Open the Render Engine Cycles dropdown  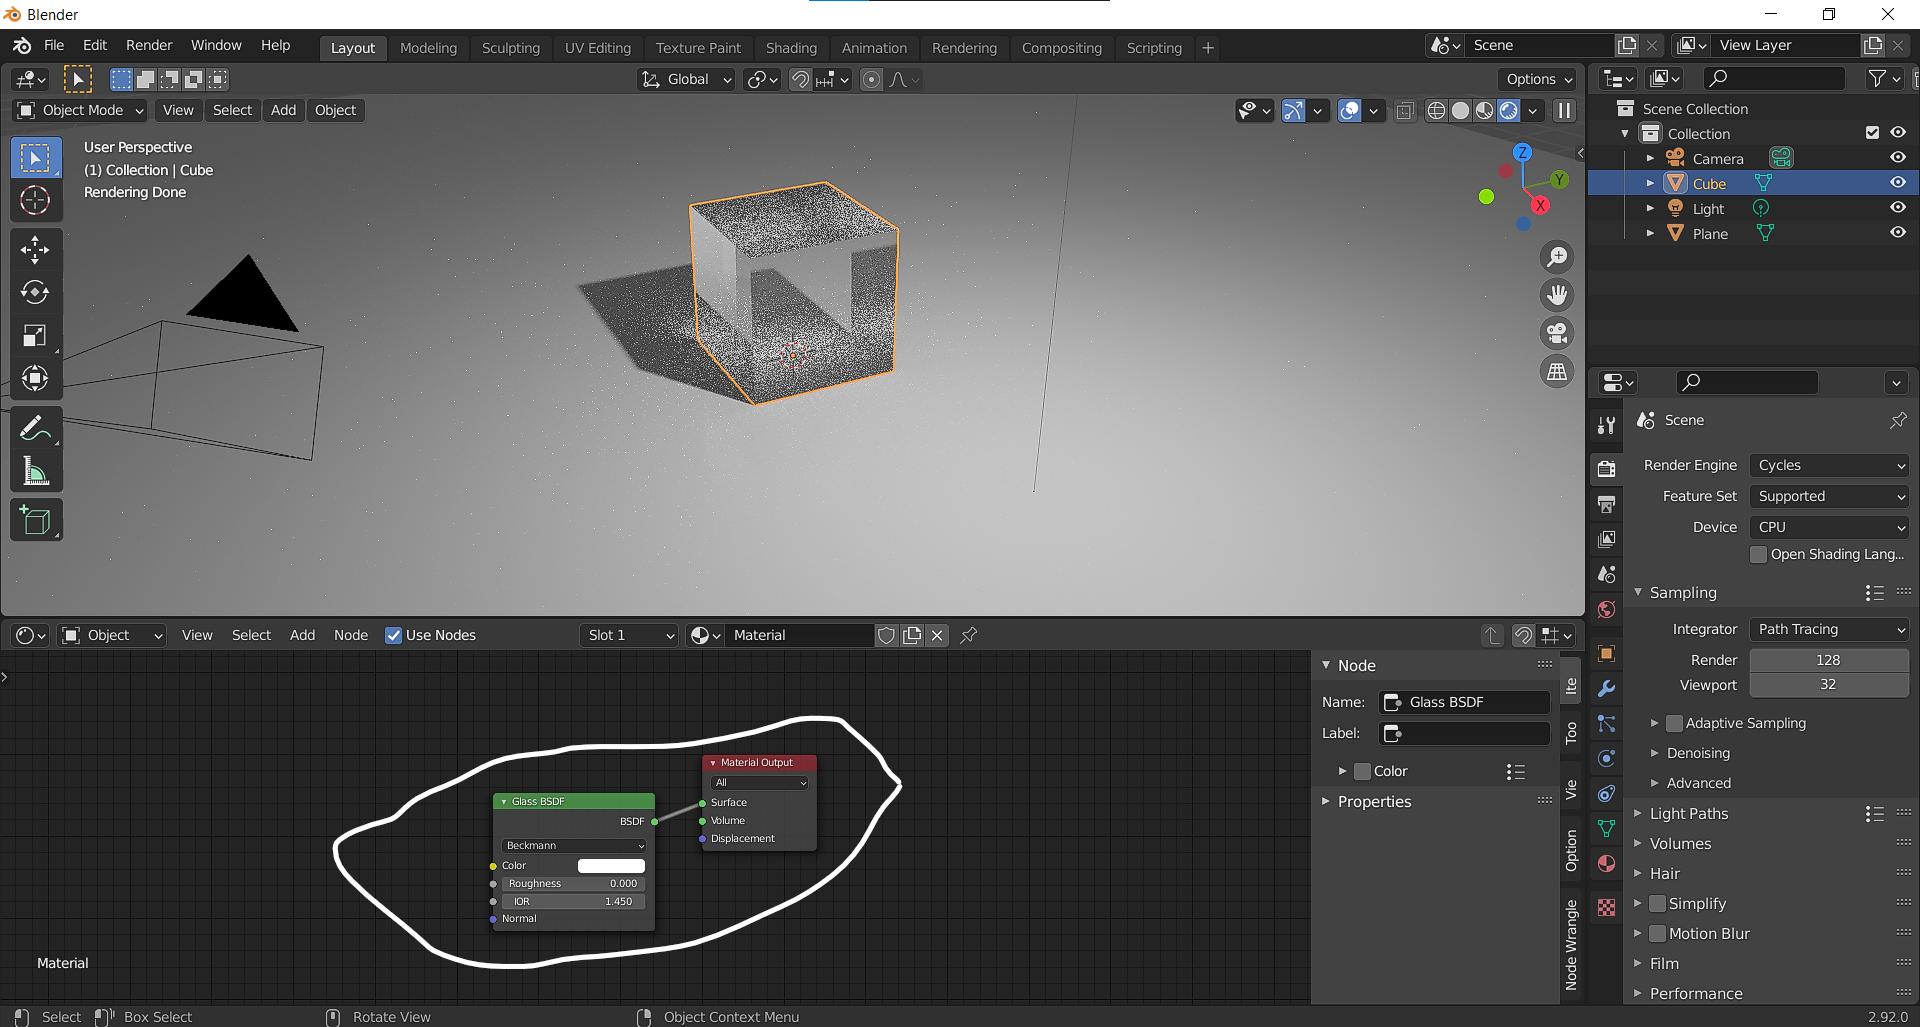pyautogui.click(x=1828, y=464)
